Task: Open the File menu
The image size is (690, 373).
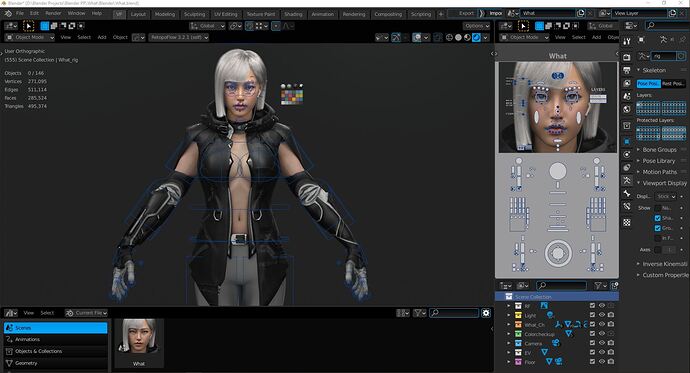Action: click(20, 13)
